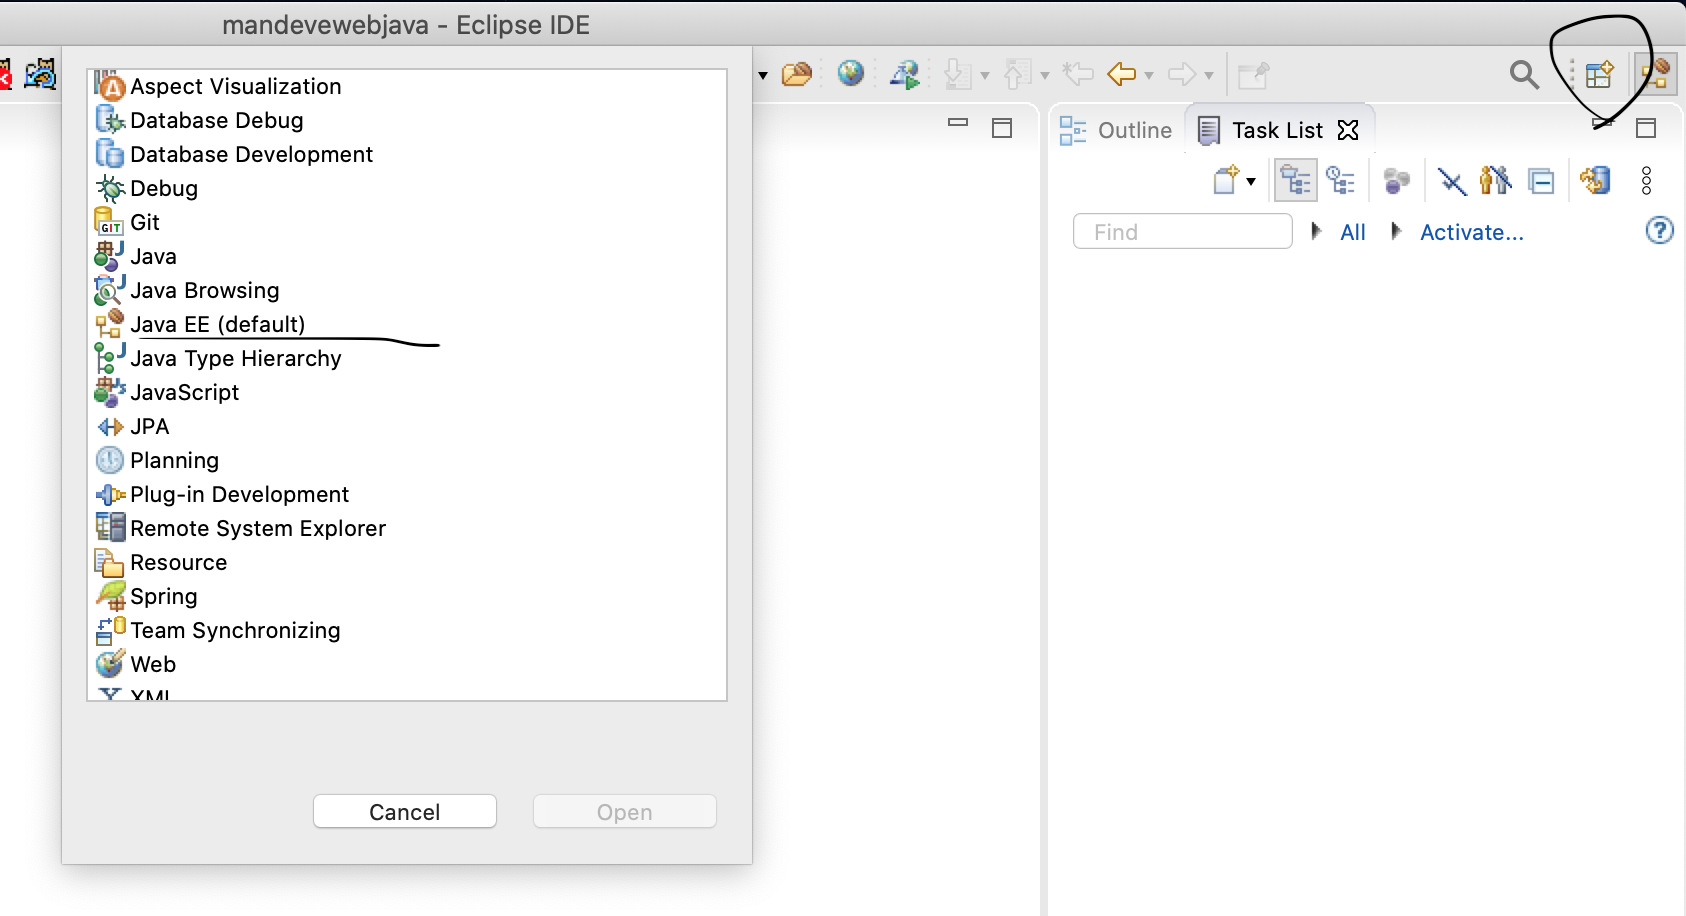Select the Resource perspective

coord(407,563)
